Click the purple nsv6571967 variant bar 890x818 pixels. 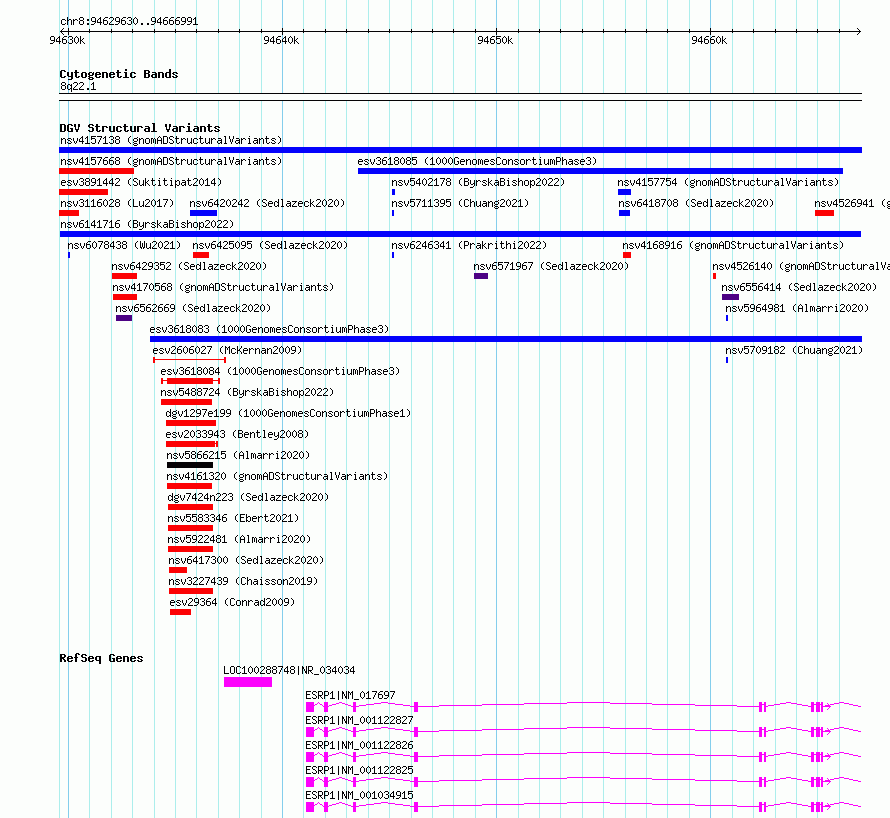[x=481, y=276]
